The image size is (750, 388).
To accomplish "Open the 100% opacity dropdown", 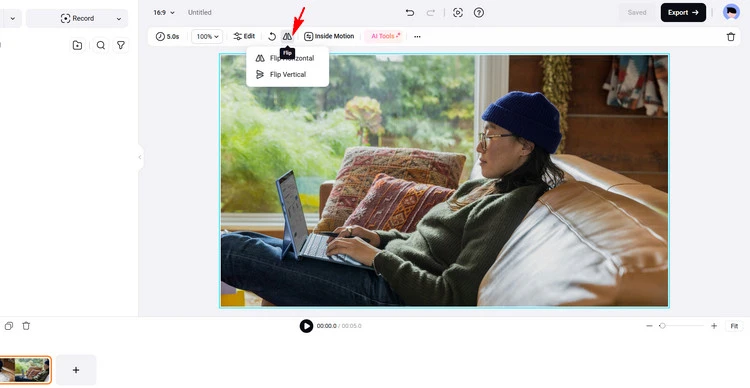I will pos(207,36).
